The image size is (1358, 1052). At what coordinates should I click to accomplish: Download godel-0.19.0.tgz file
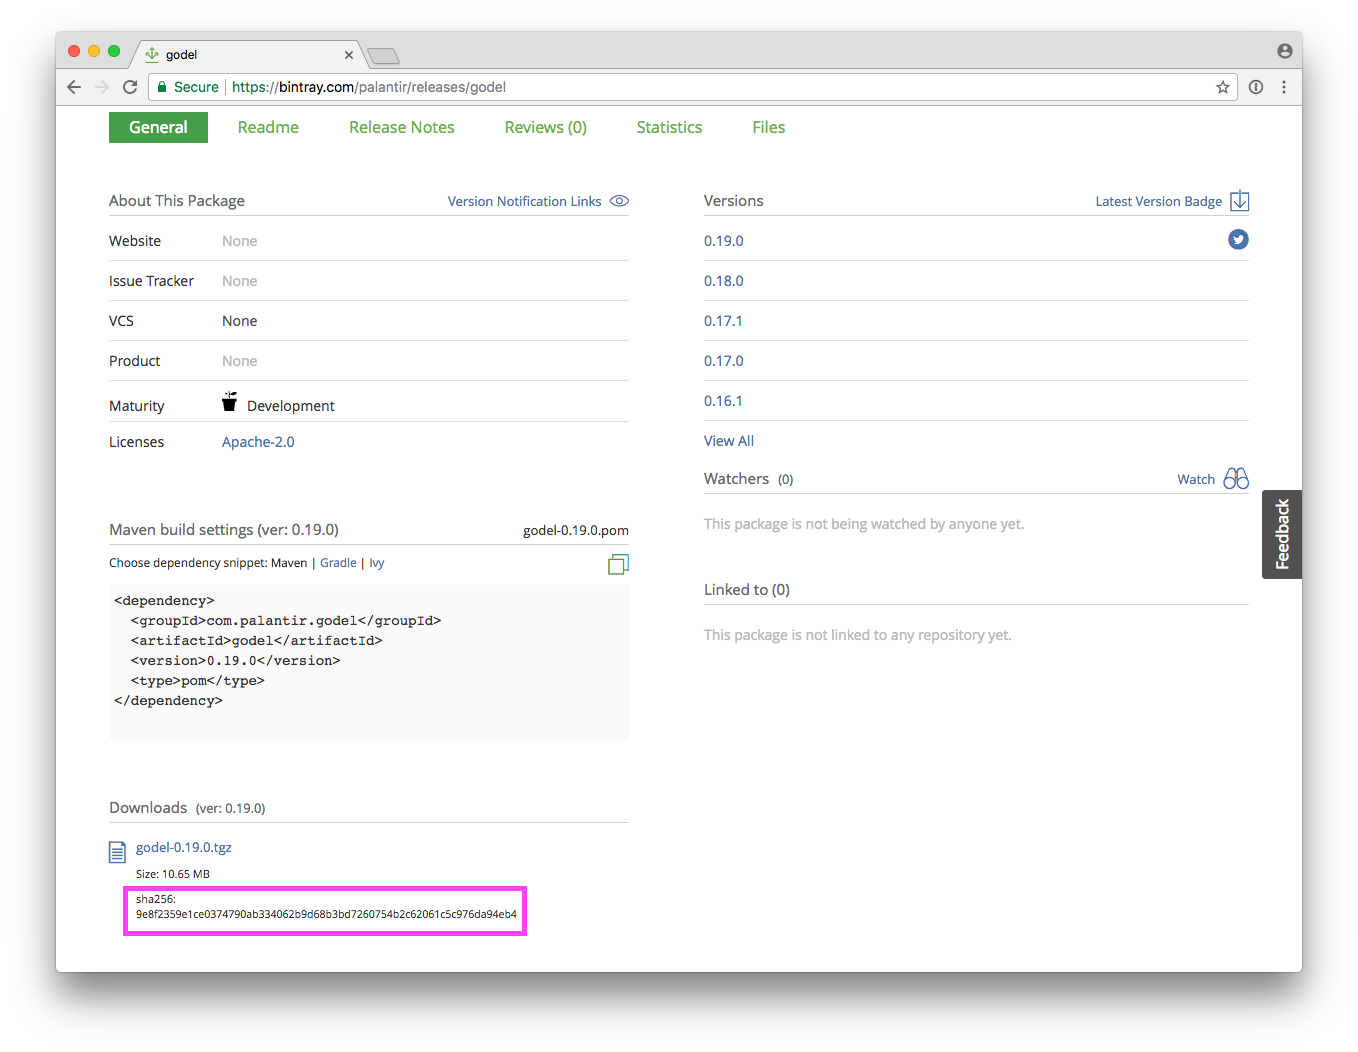pyautogui.click(x=184, y=847)
